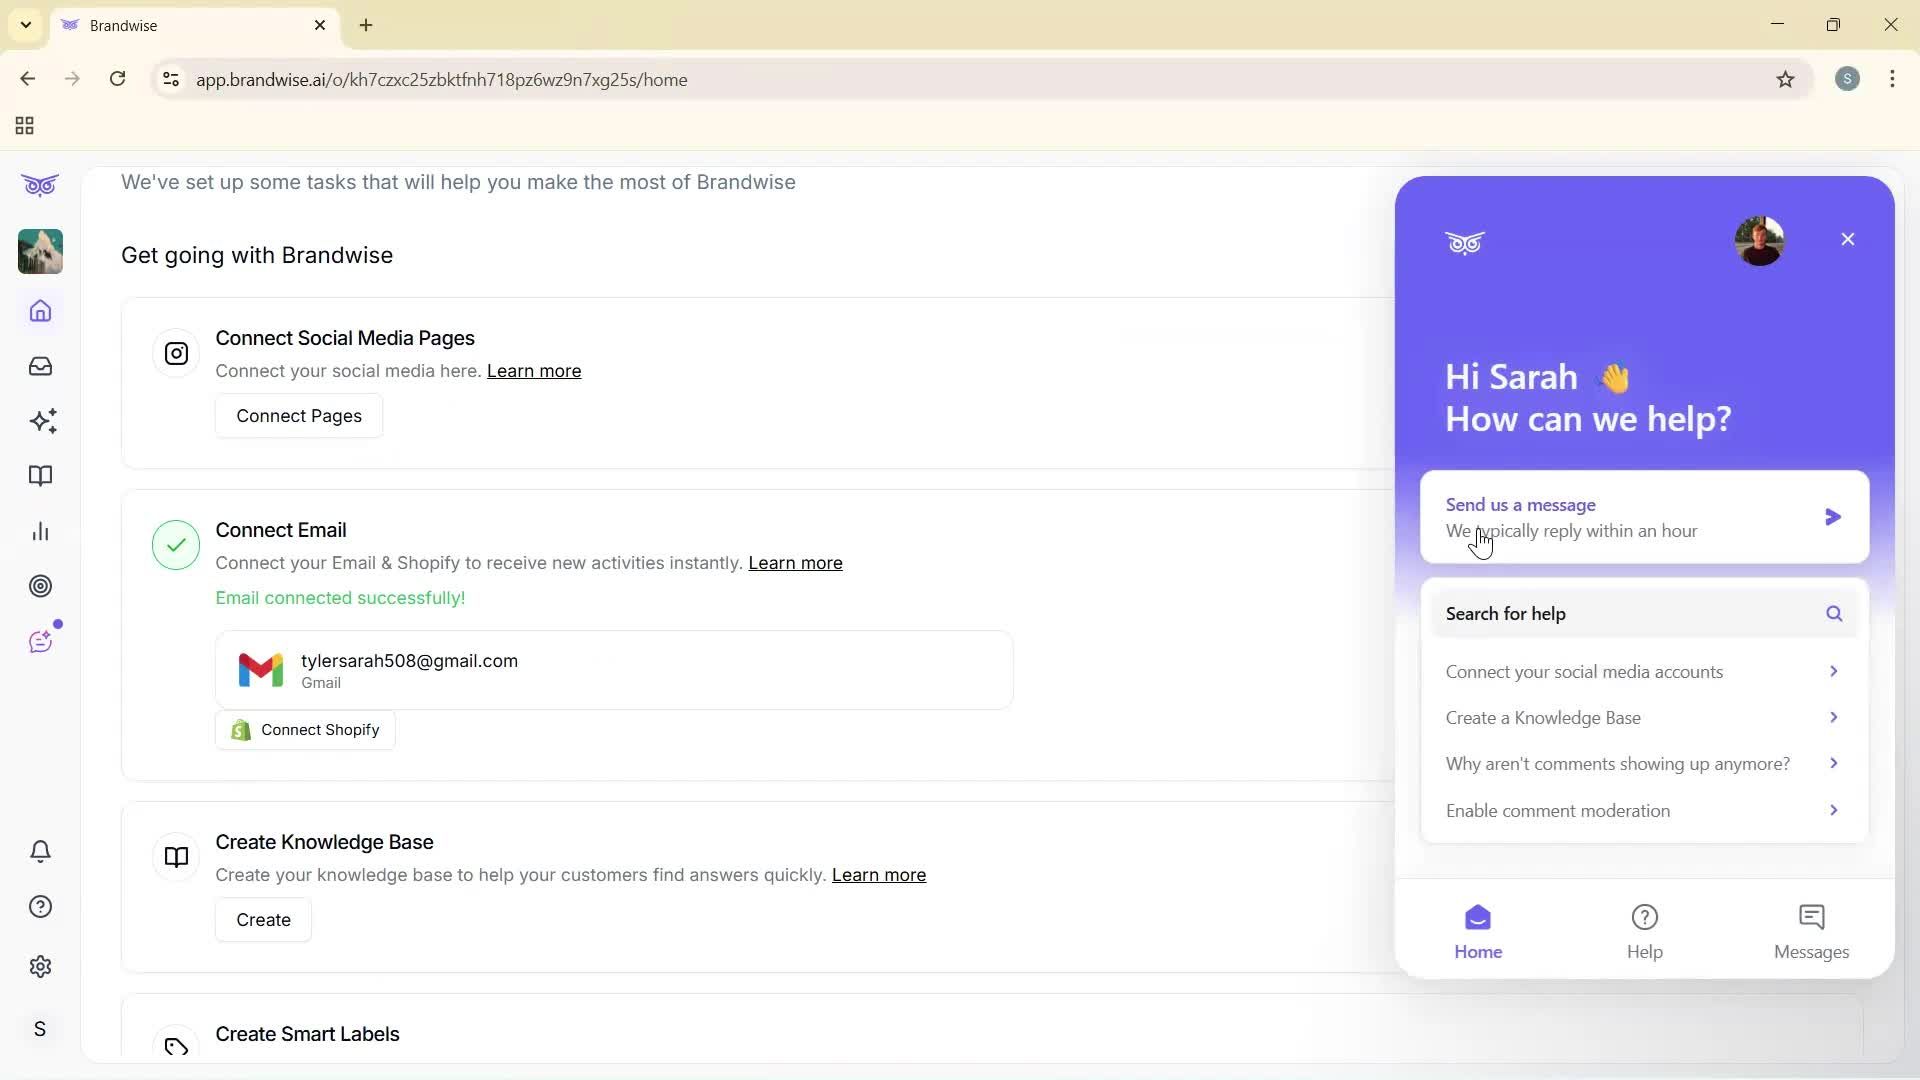Open the browser tab list dropdown arrow

pos(25,25)
